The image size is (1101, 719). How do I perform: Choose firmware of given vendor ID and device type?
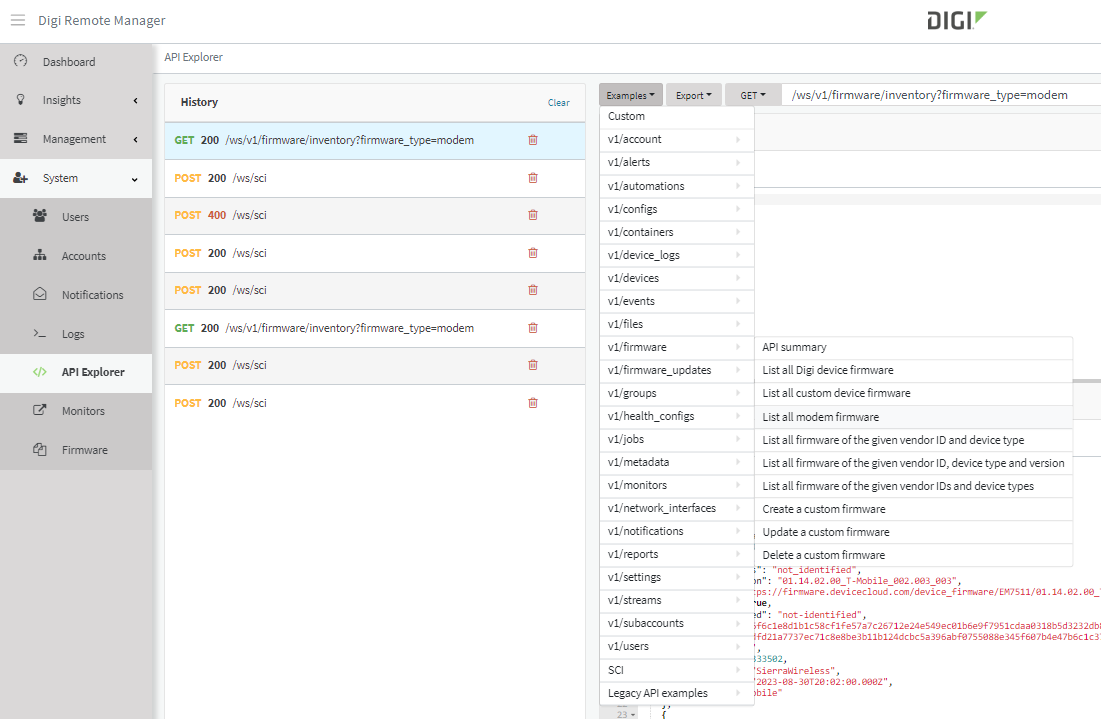pos(914,440)
